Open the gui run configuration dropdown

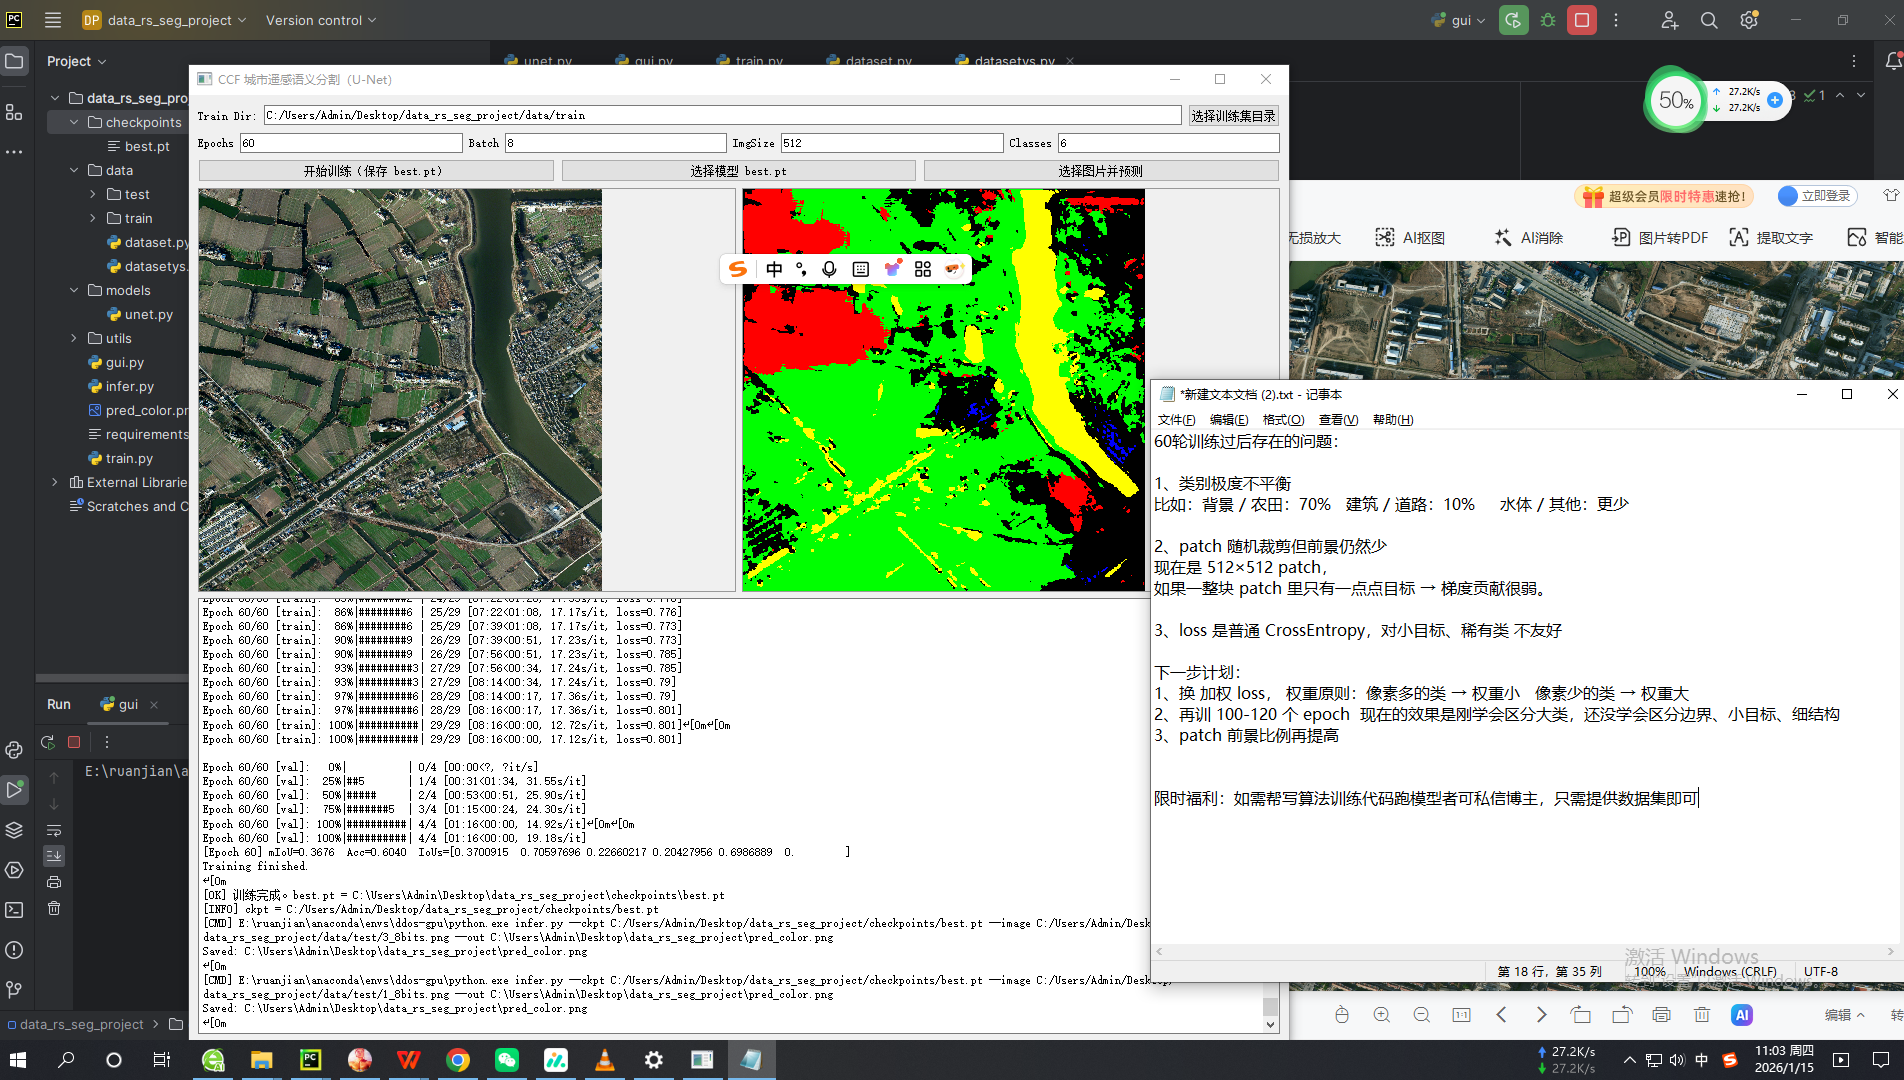pos(1459,20)
